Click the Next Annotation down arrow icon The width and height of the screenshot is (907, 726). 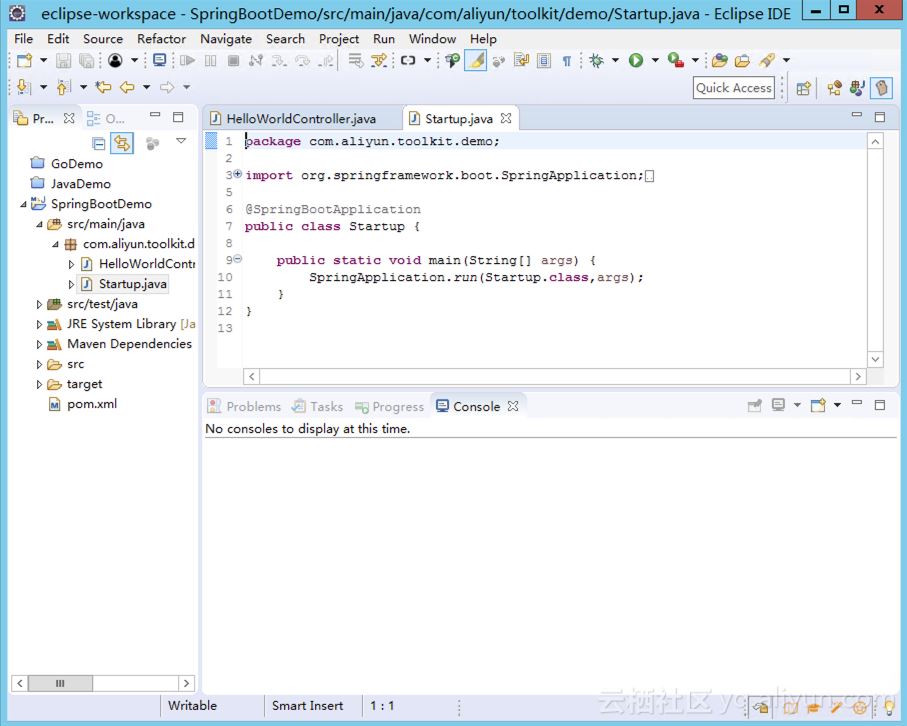pyautogui.click(x=23, y=87)
